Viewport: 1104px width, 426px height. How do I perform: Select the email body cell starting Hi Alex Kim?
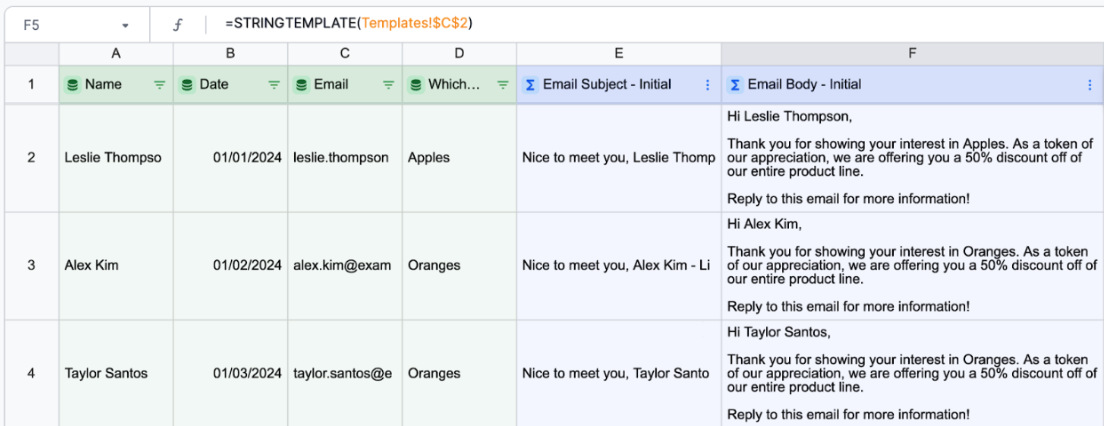912,265
